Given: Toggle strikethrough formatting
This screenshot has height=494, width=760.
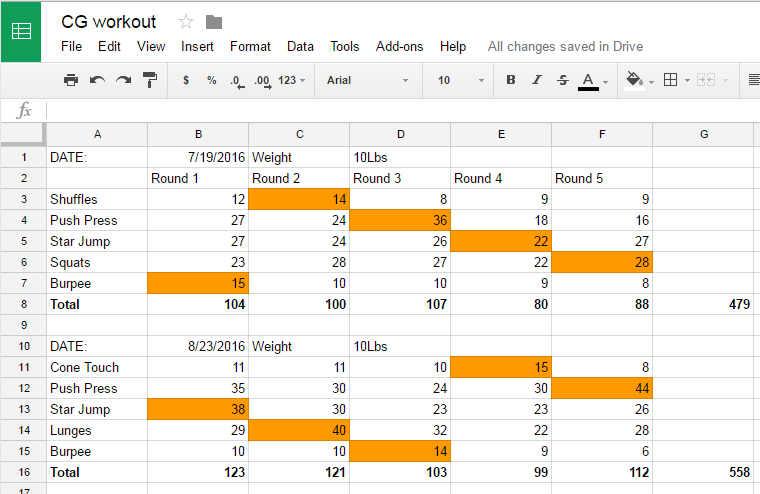Looking at the screenshot, I should pyautogui.click(x=563, y=80).
